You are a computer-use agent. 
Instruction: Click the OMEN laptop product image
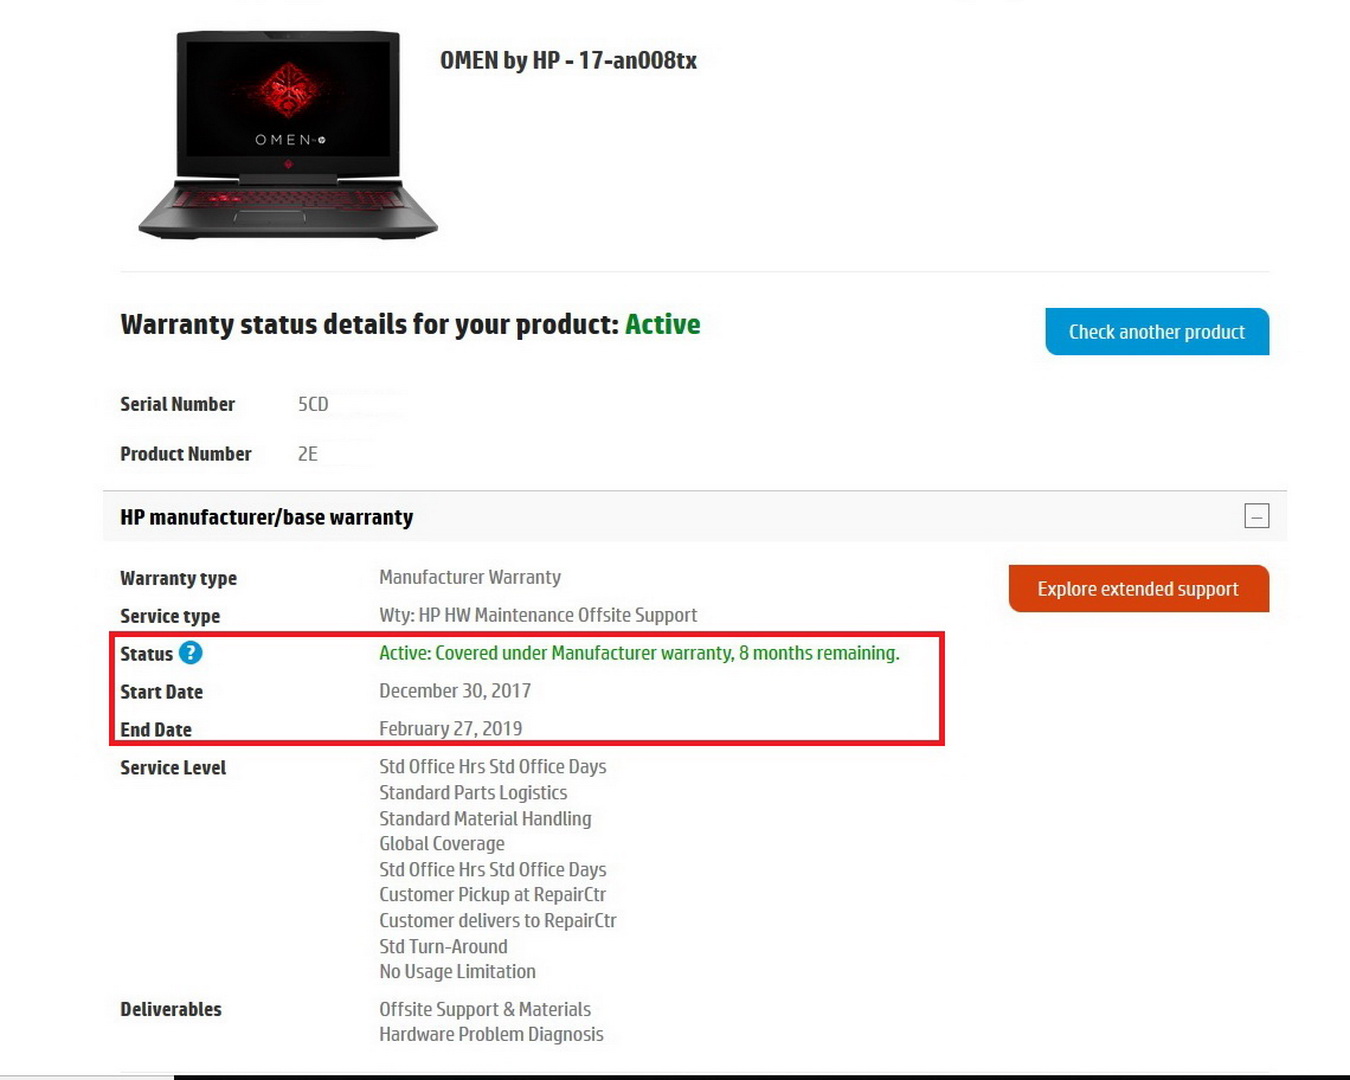[x=288, y=134]
